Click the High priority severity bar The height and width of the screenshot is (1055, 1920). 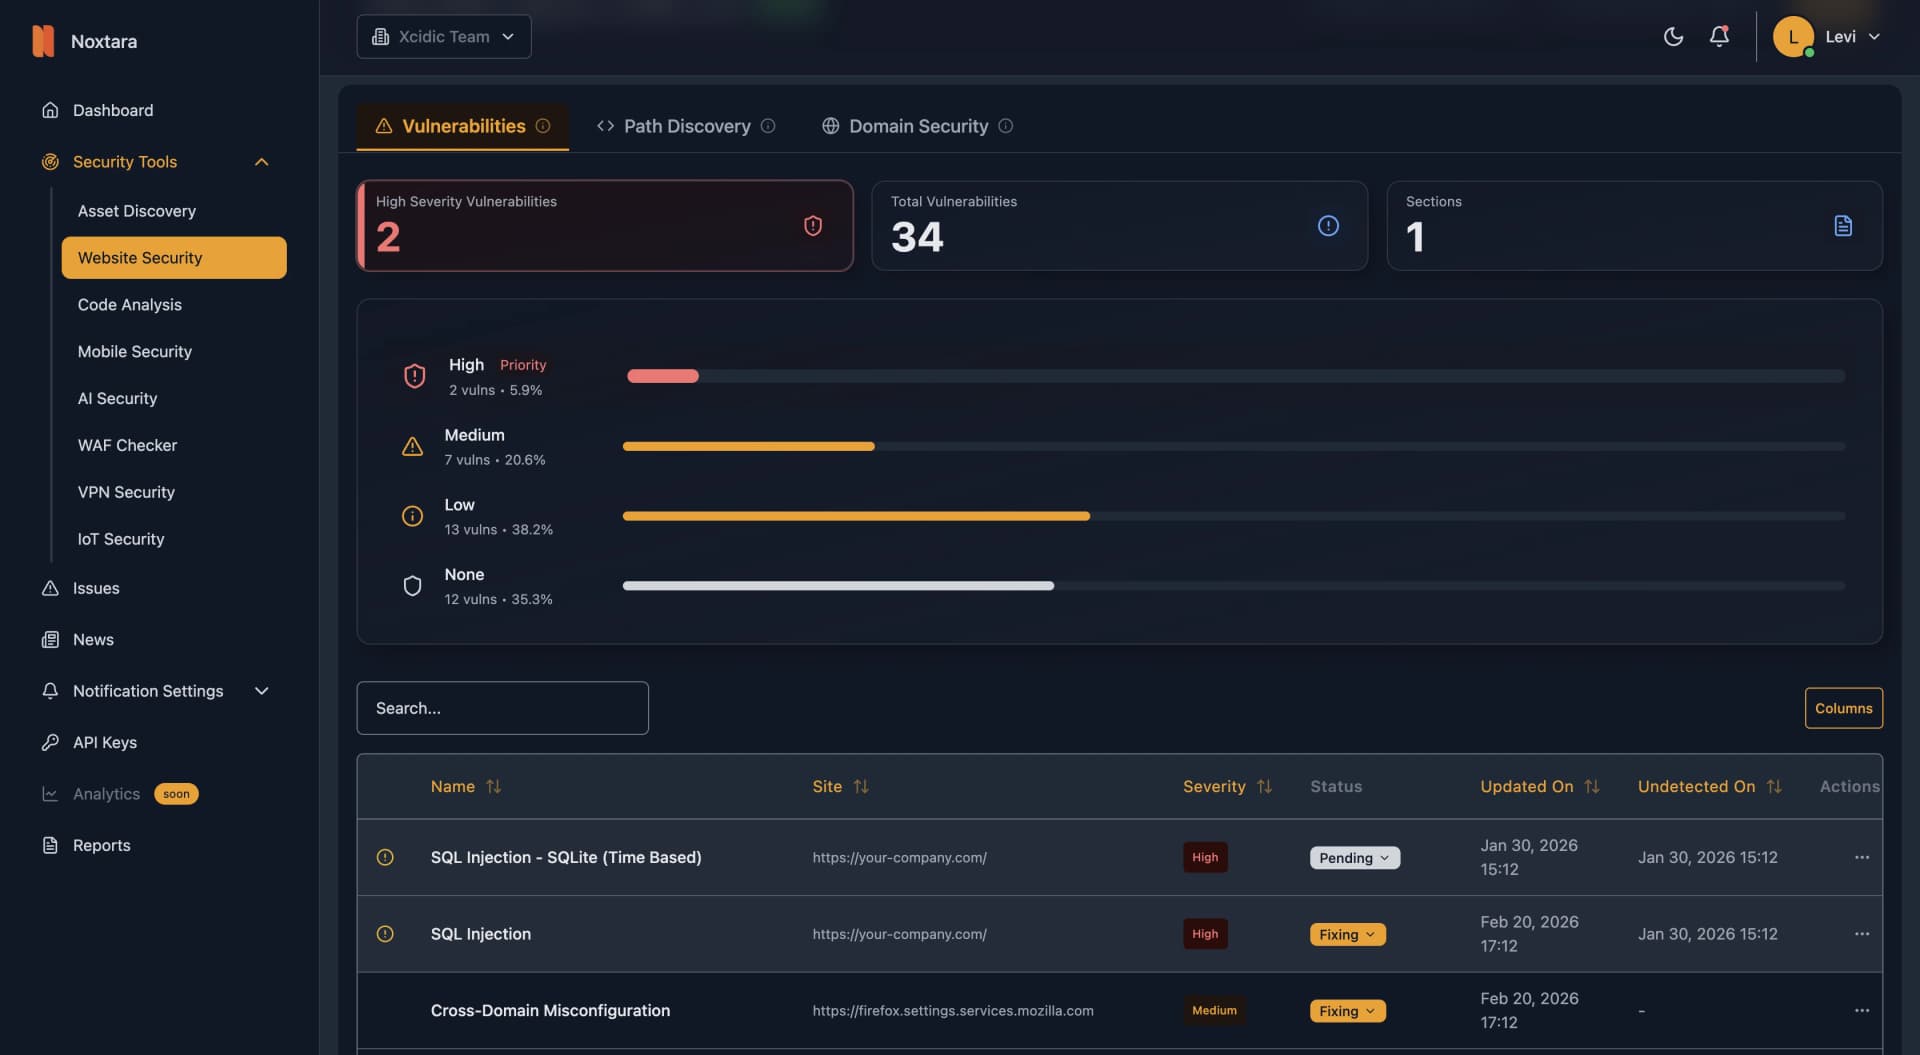[662, 376]
